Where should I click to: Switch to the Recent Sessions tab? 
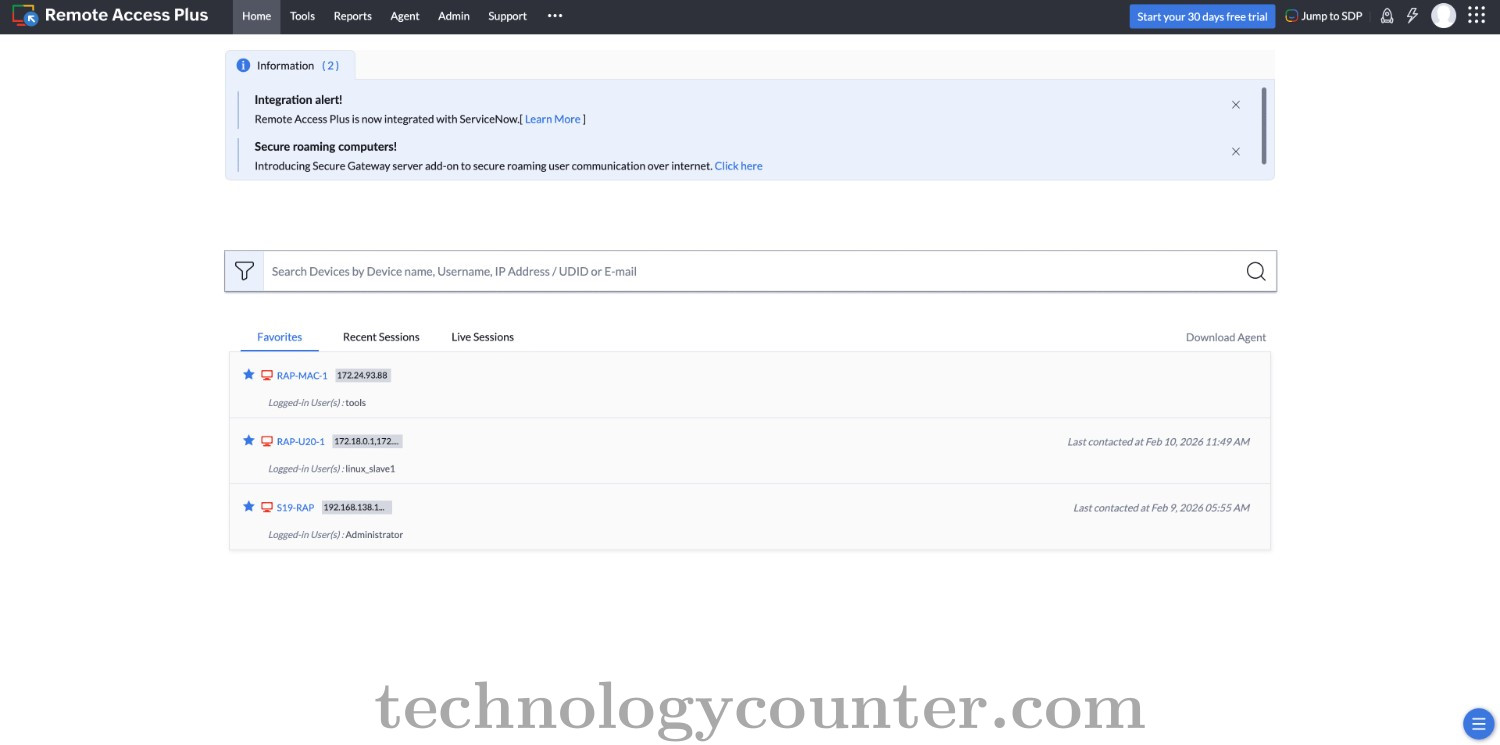coord(381,337)
